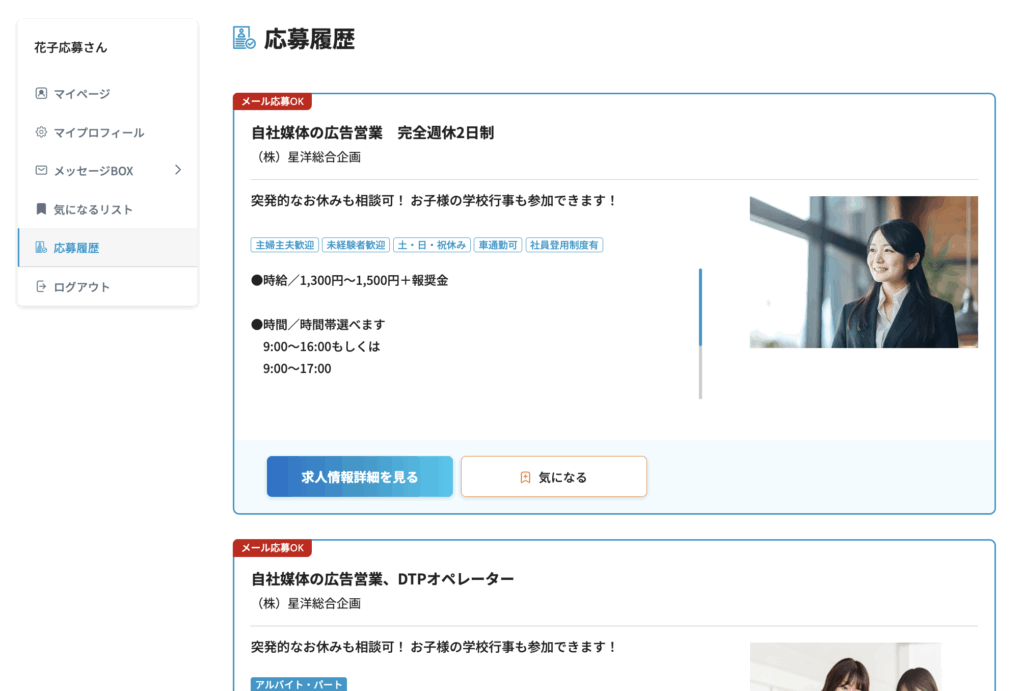
Task: Expand the メッセージBOX chevron arrow
Action: tap(178, 170)
